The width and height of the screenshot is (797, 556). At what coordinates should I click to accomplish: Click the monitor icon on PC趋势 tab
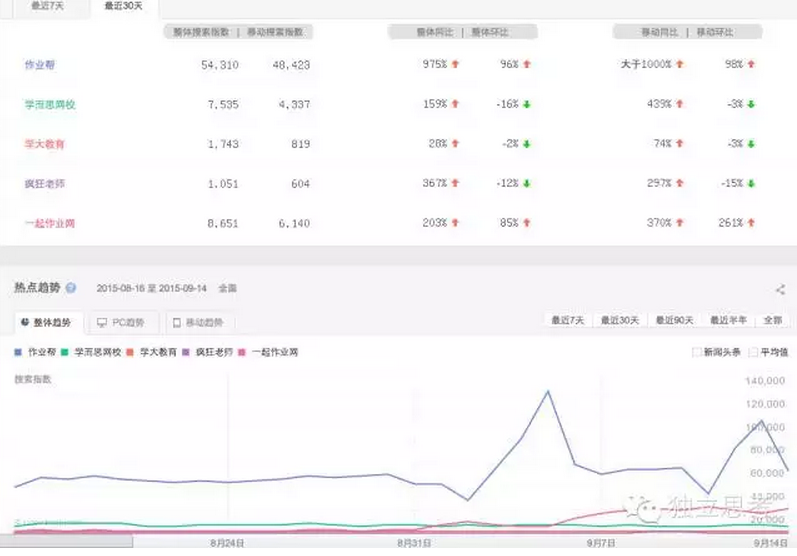pos(102,322)
